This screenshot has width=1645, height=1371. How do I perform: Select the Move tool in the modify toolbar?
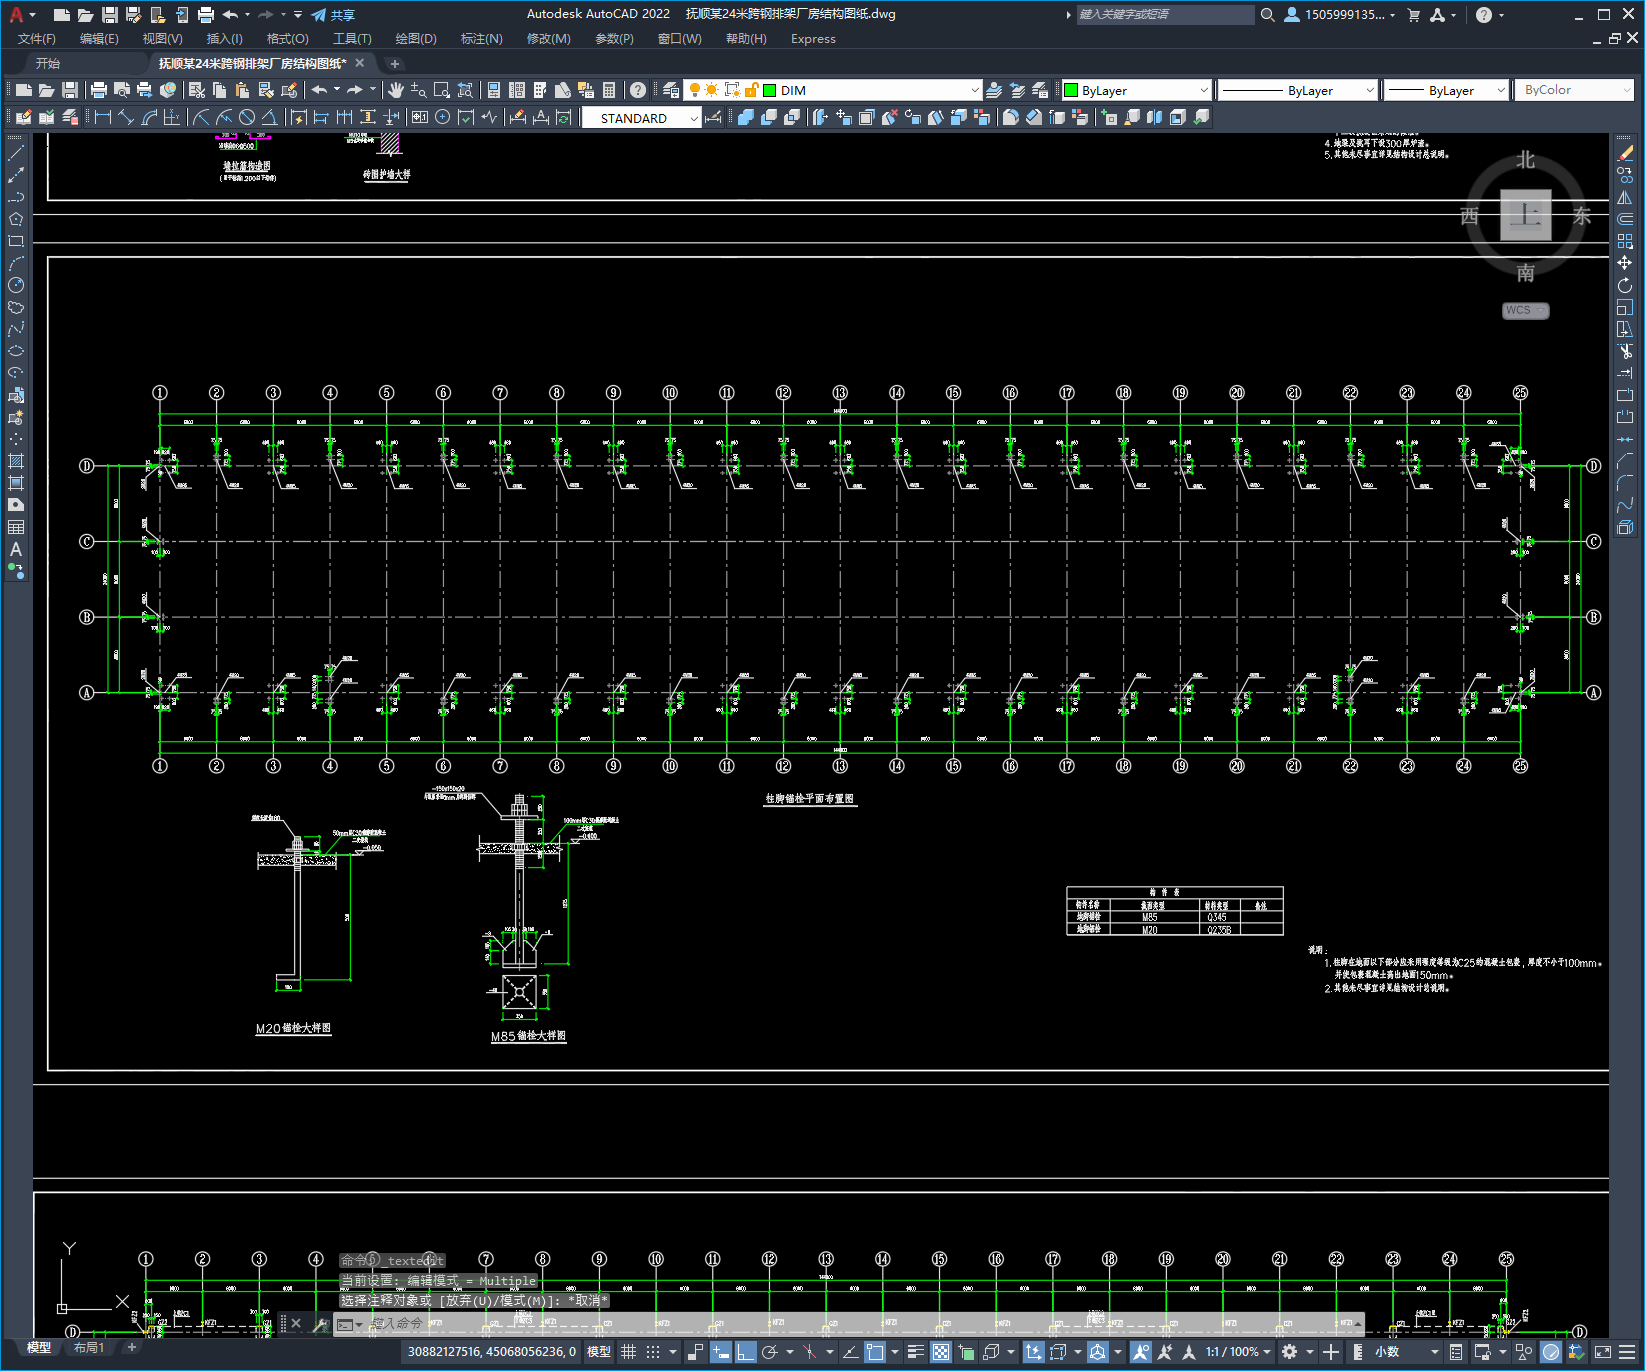click(x=1625, y=263)
